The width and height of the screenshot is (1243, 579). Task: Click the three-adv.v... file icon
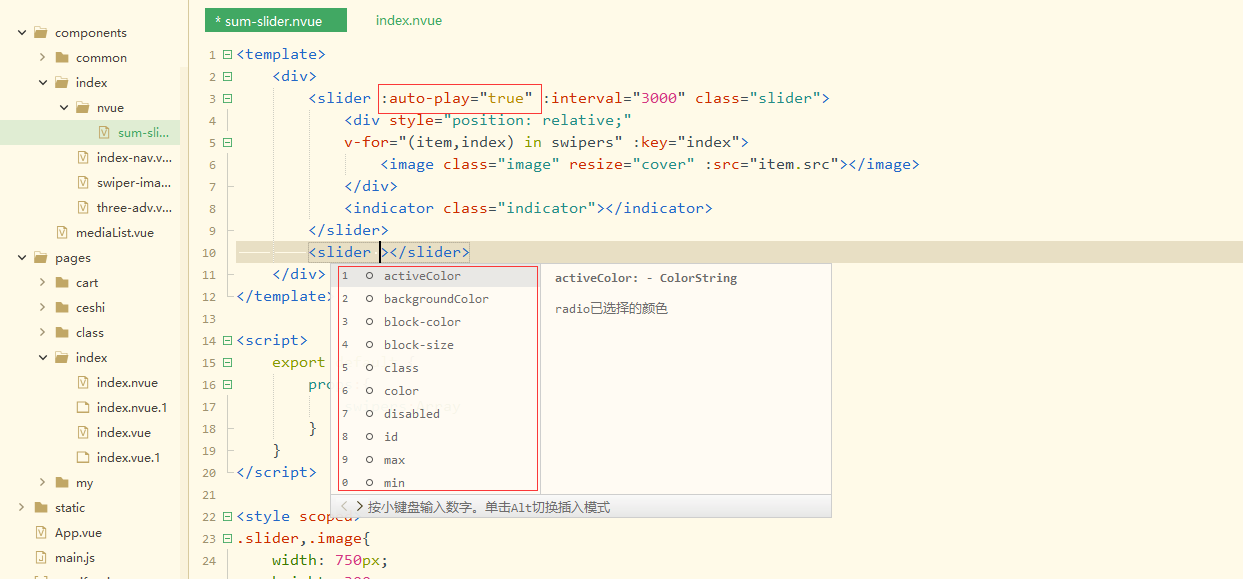(83, 208)
